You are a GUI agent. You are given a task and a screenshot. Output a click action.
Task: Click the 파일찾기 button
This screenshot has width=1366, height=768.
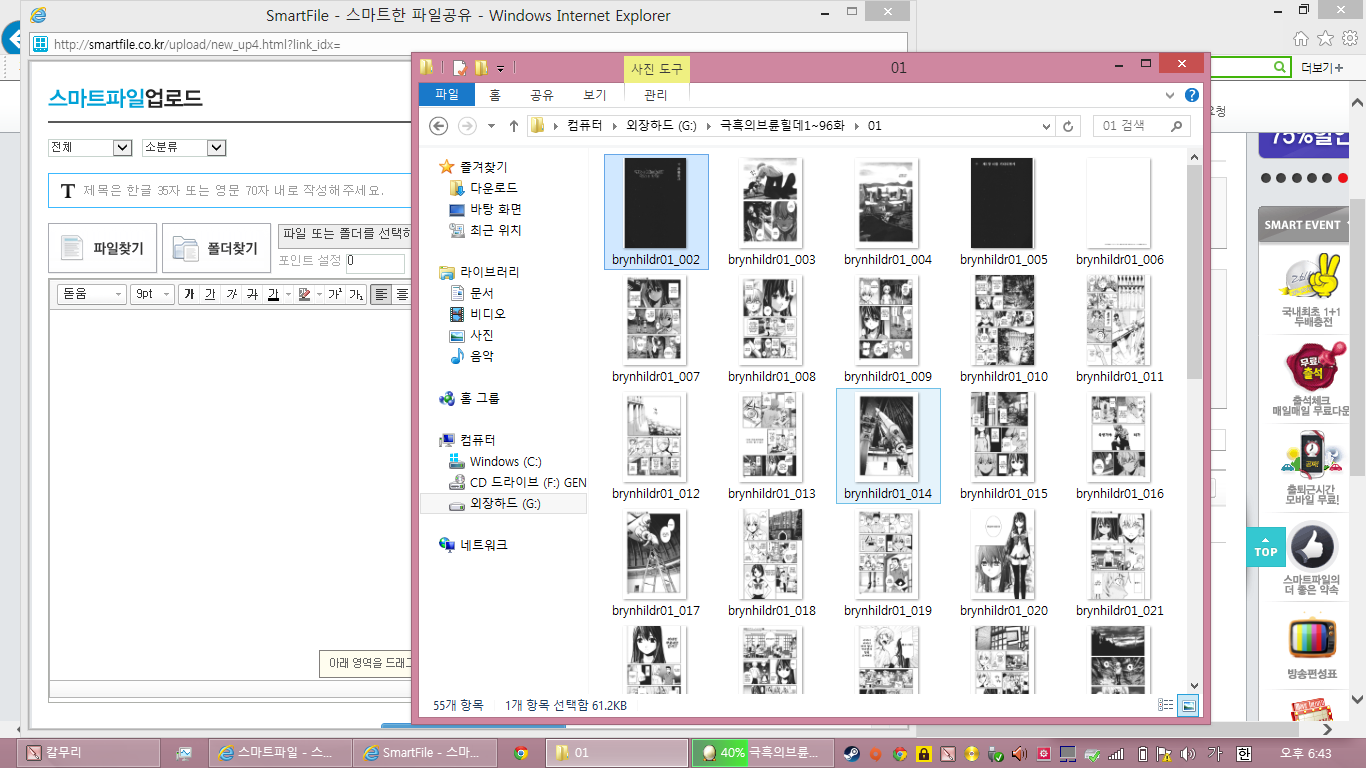(x=103, y=248)
